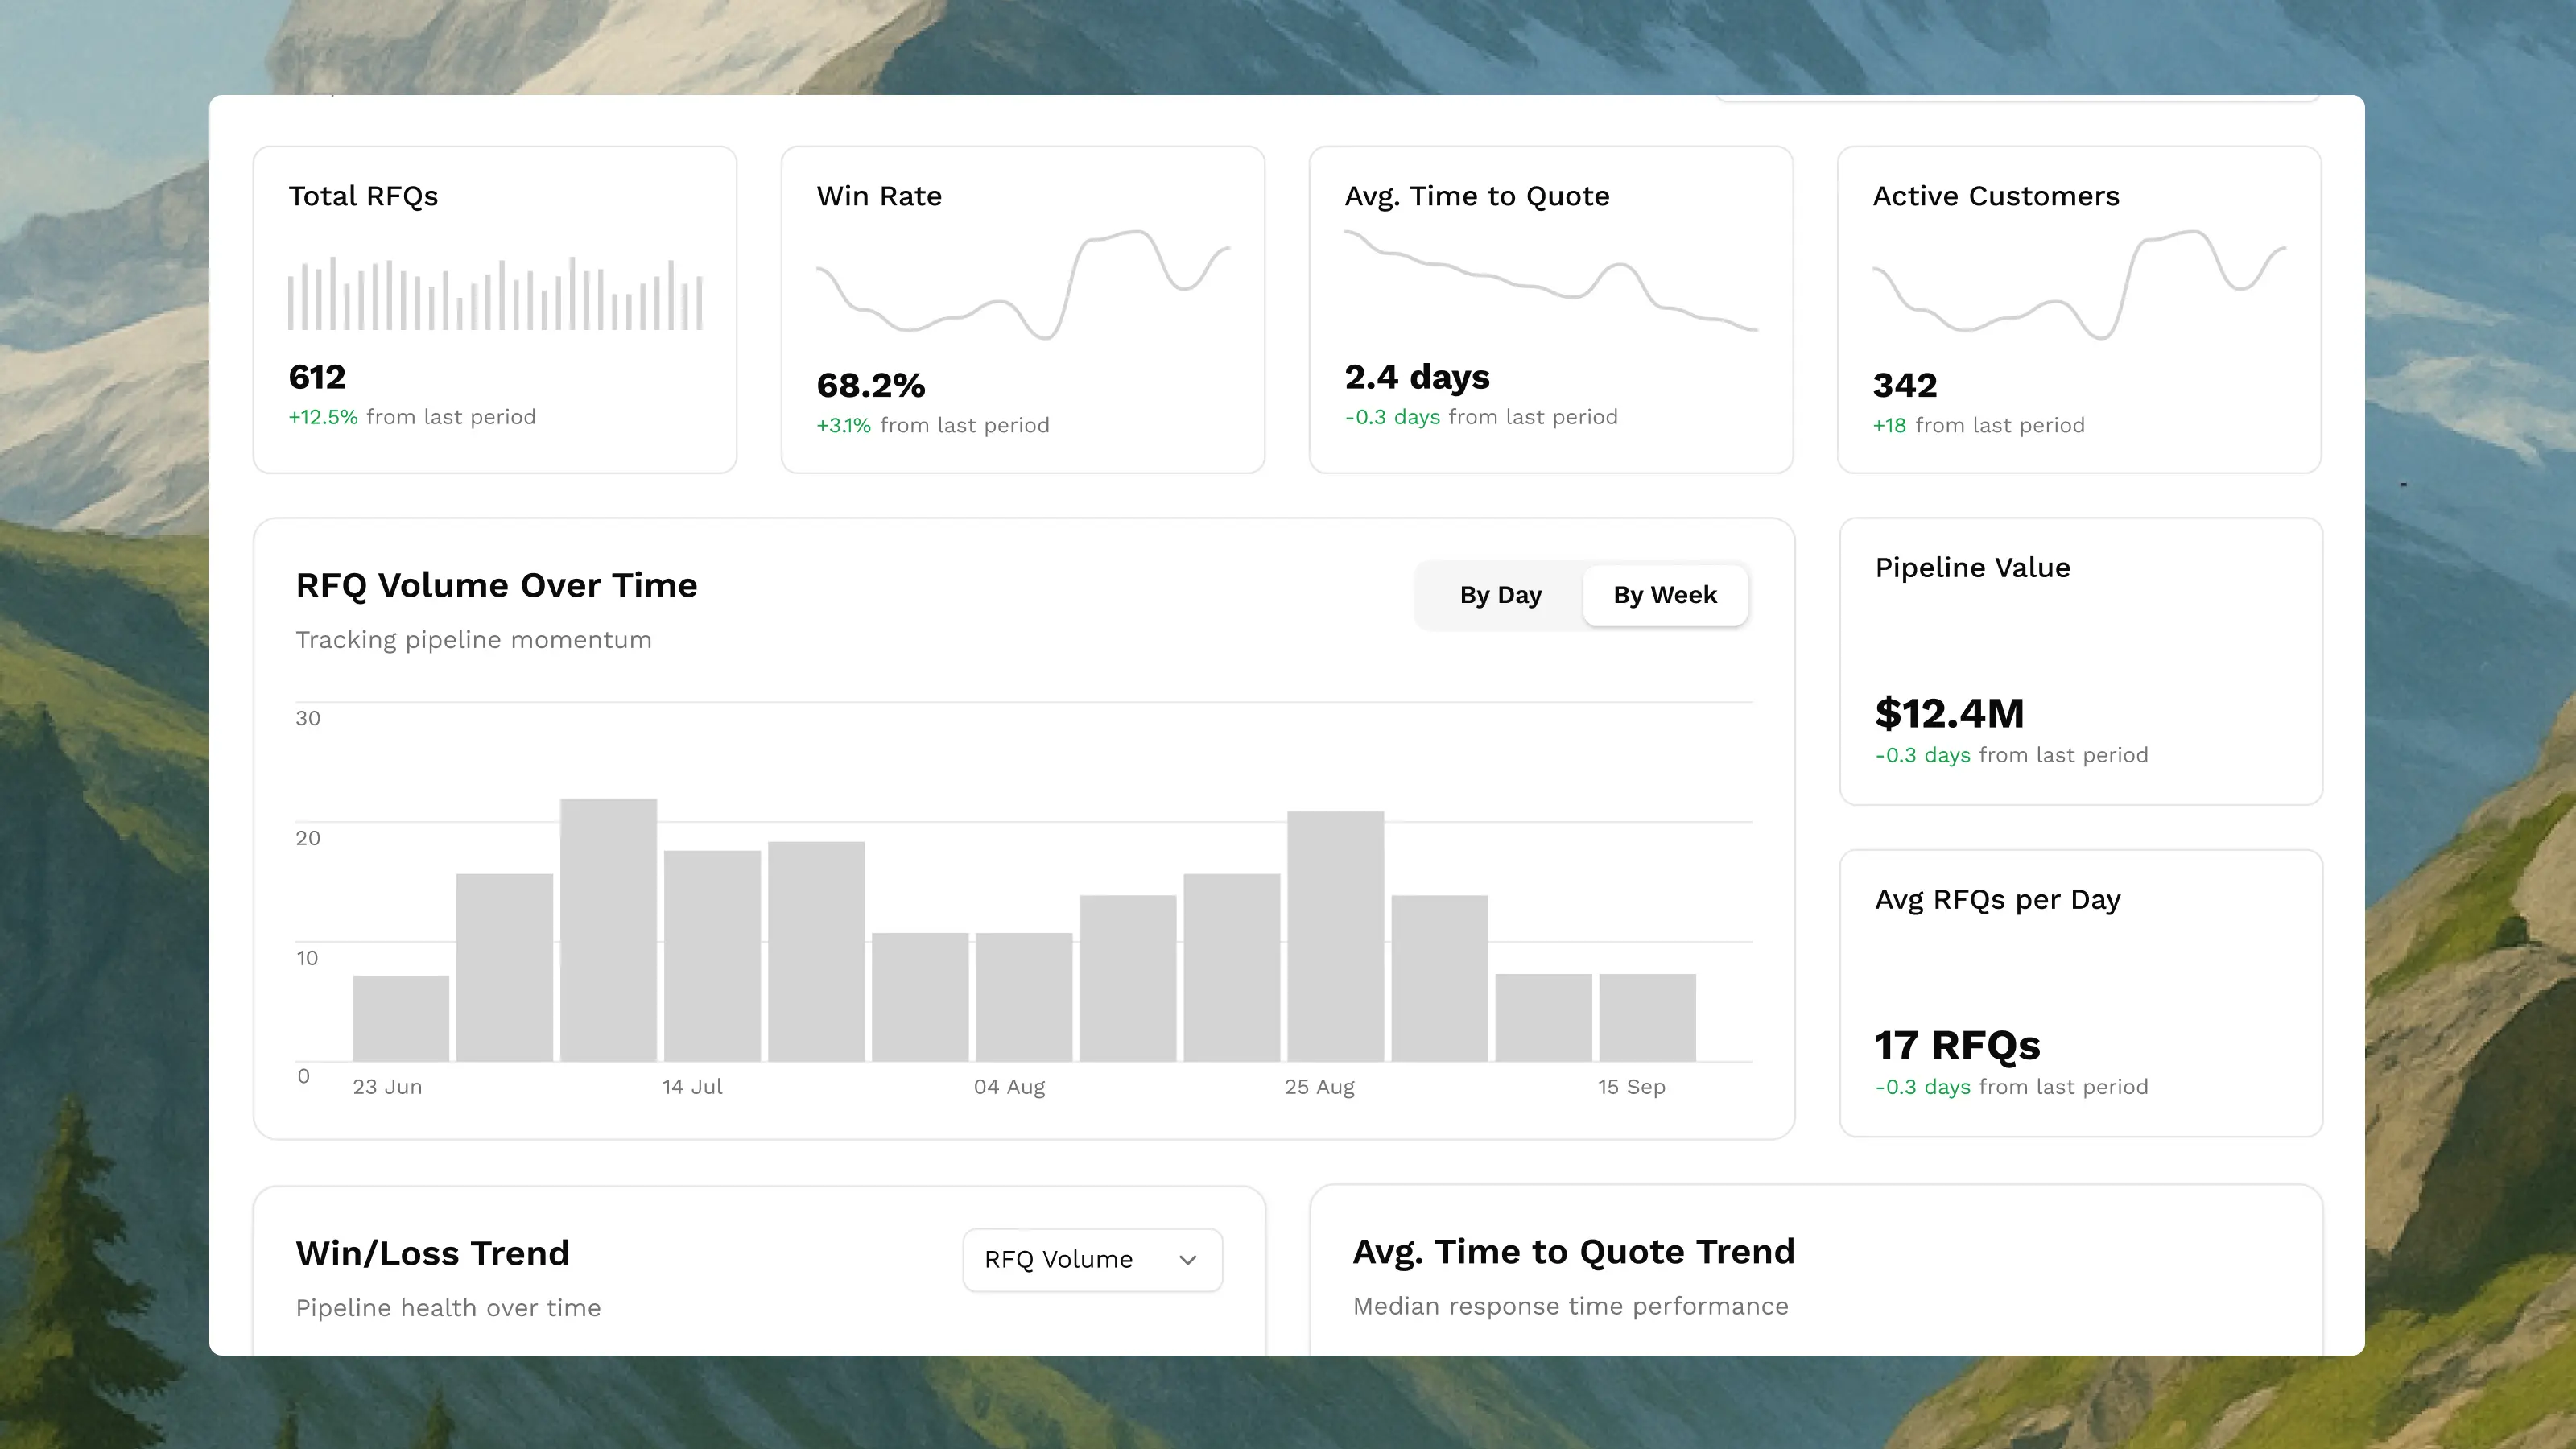
Task: Click the 14 Jul axis label
Action: (x=692, y=1086)
